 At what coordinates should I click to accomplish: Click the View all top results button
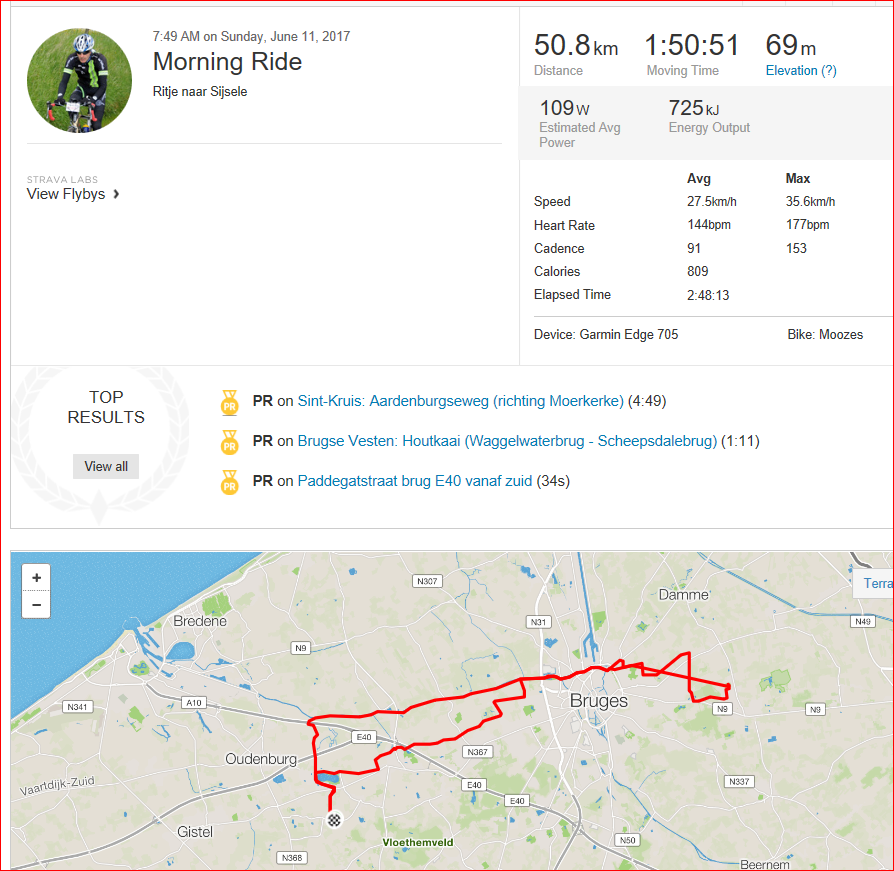106,466
